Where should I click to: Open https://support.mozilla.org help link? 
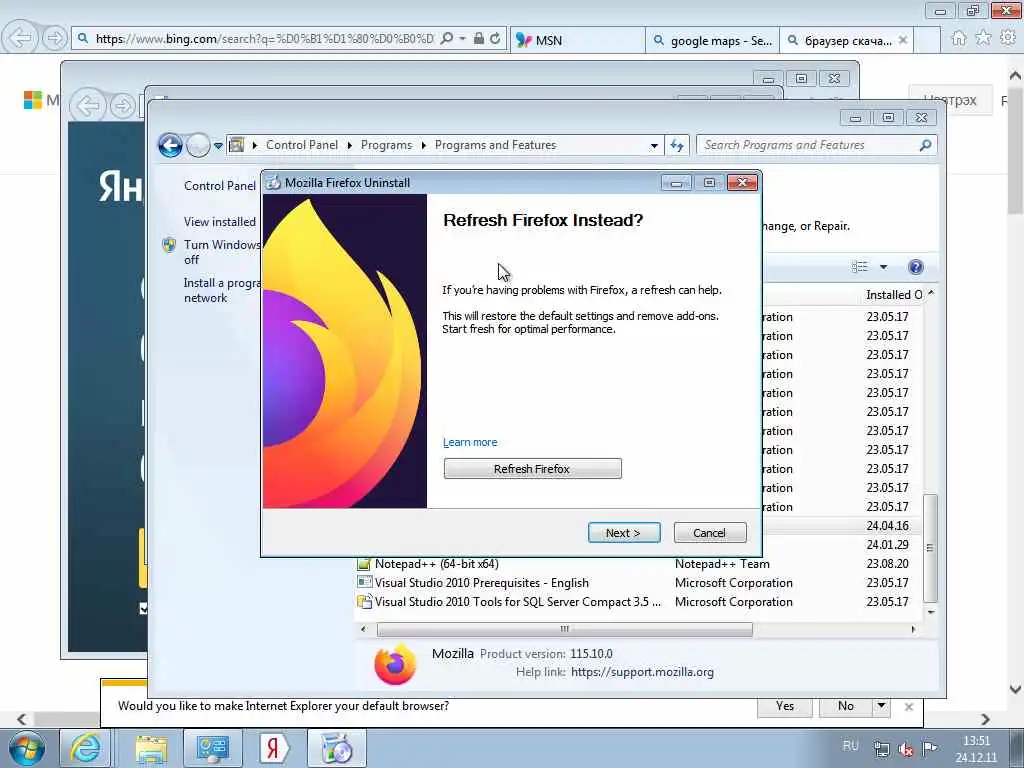tap(642, 672)
